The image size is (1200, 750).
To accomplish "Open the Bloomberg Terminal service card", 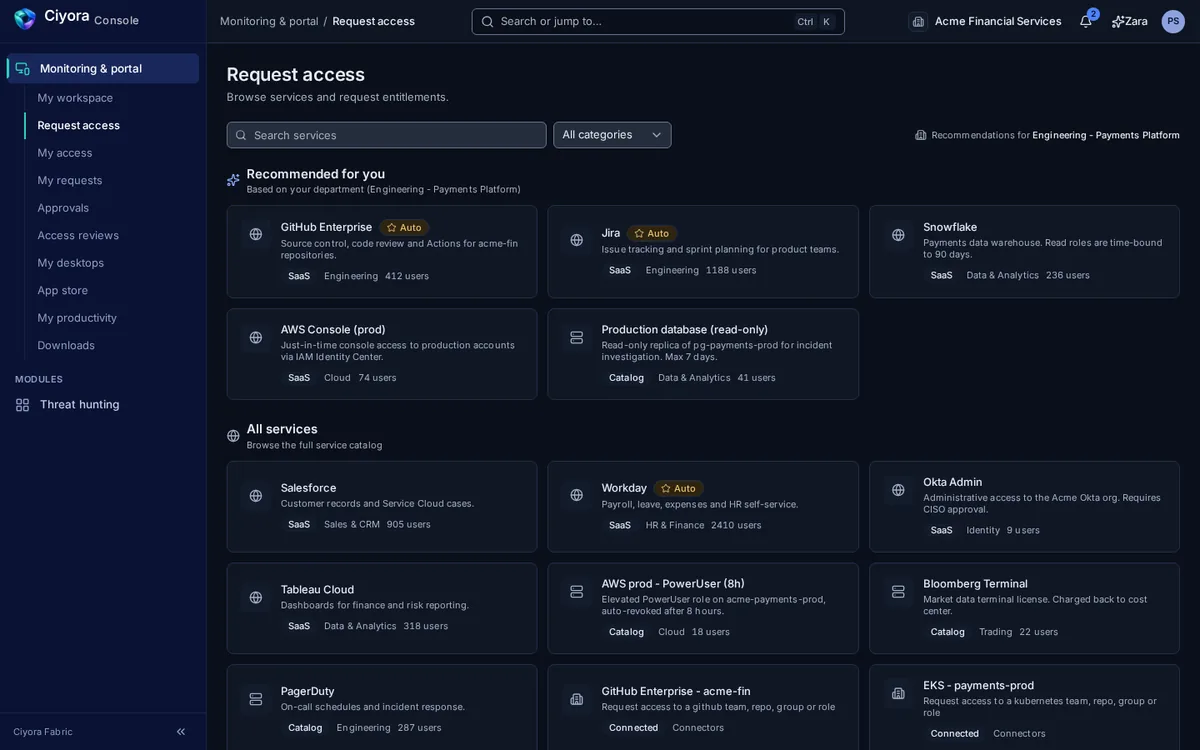I will click(x=1024, y=609).
